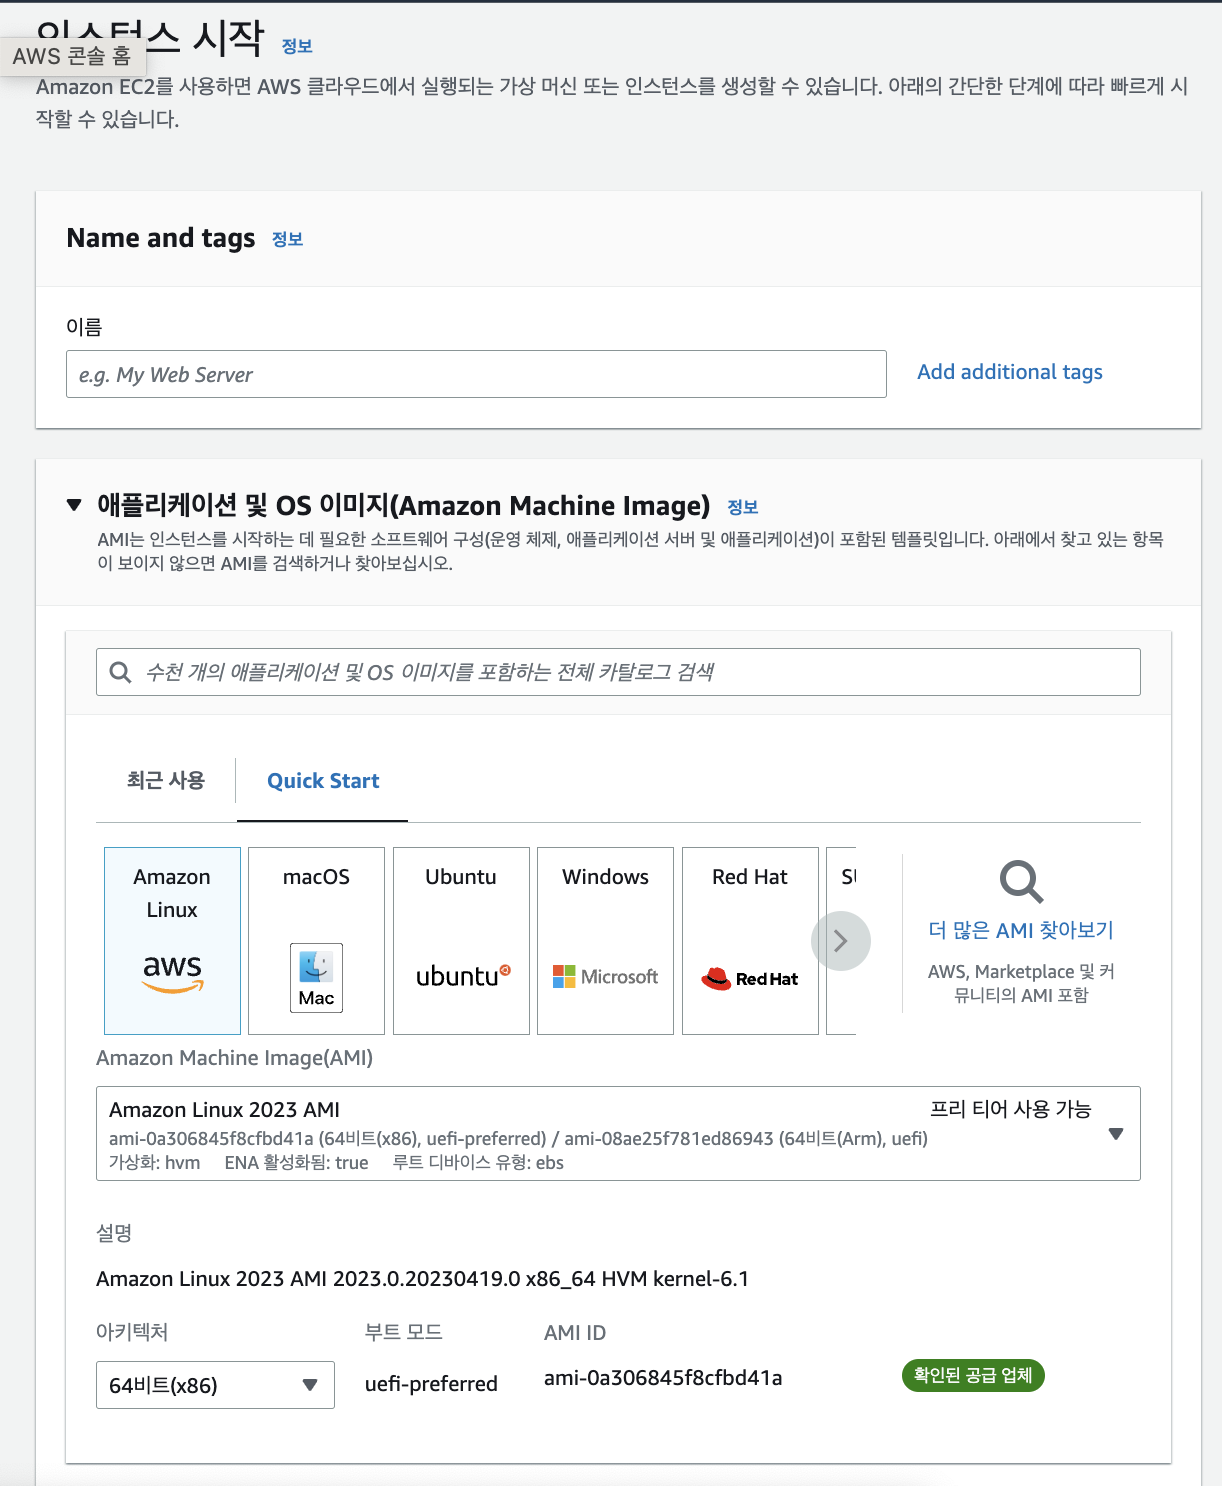Viewport: 1222px width, 1486px height.
Task: Open 정보 link next to 인스턴스 시작
Action: point(297,46)
